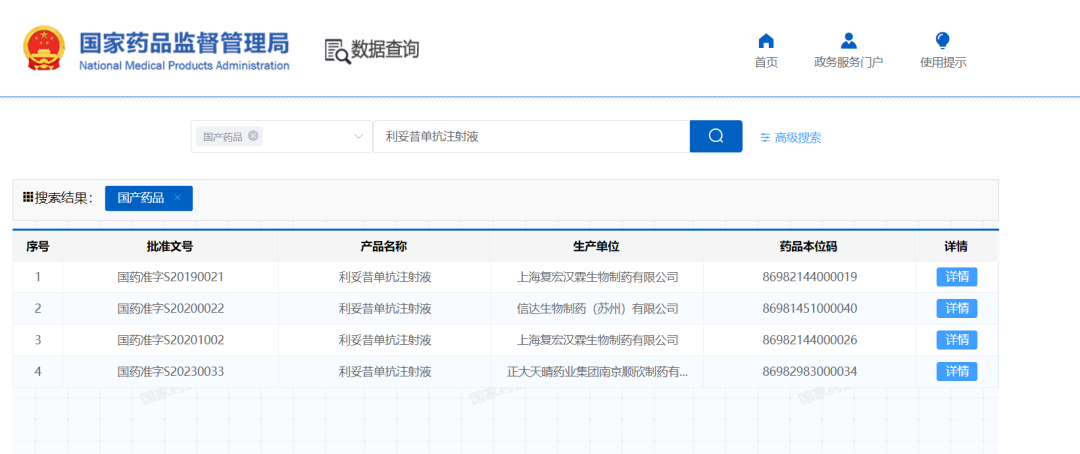Viewport: 1080px width, 454px height.
Task: Click the 批准文号 column header
Action: coord(170,247)
